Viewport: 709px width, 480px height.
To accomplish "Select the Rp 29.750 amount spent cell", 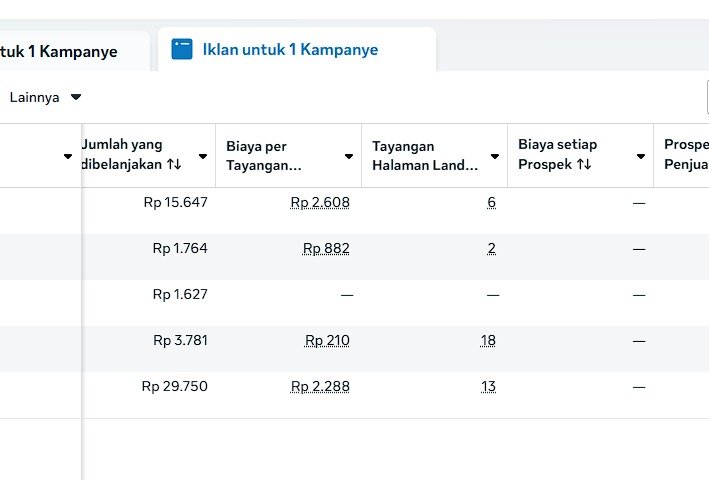I will coord(175,386).
